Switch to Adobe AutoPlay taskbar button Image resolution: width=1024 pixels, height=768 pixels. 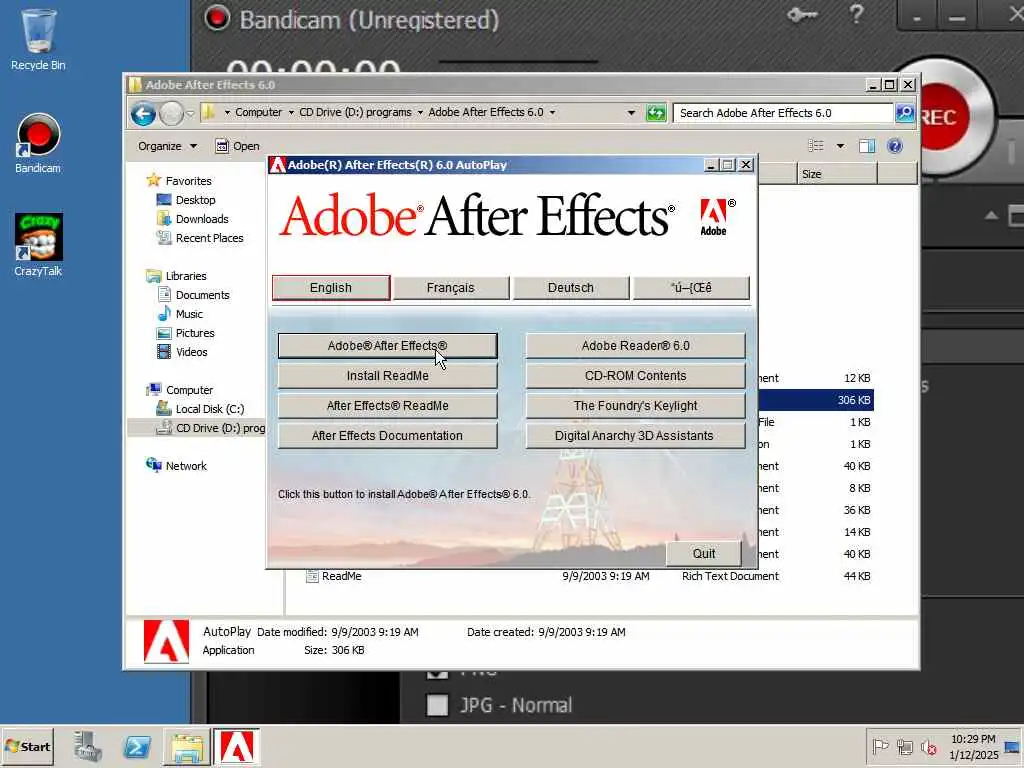236,746
